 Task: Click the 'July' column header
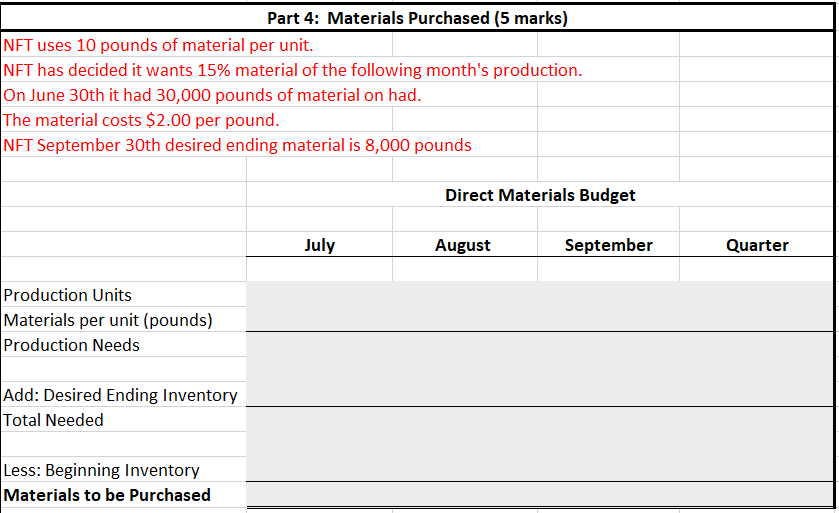click(x=319, y=244)
